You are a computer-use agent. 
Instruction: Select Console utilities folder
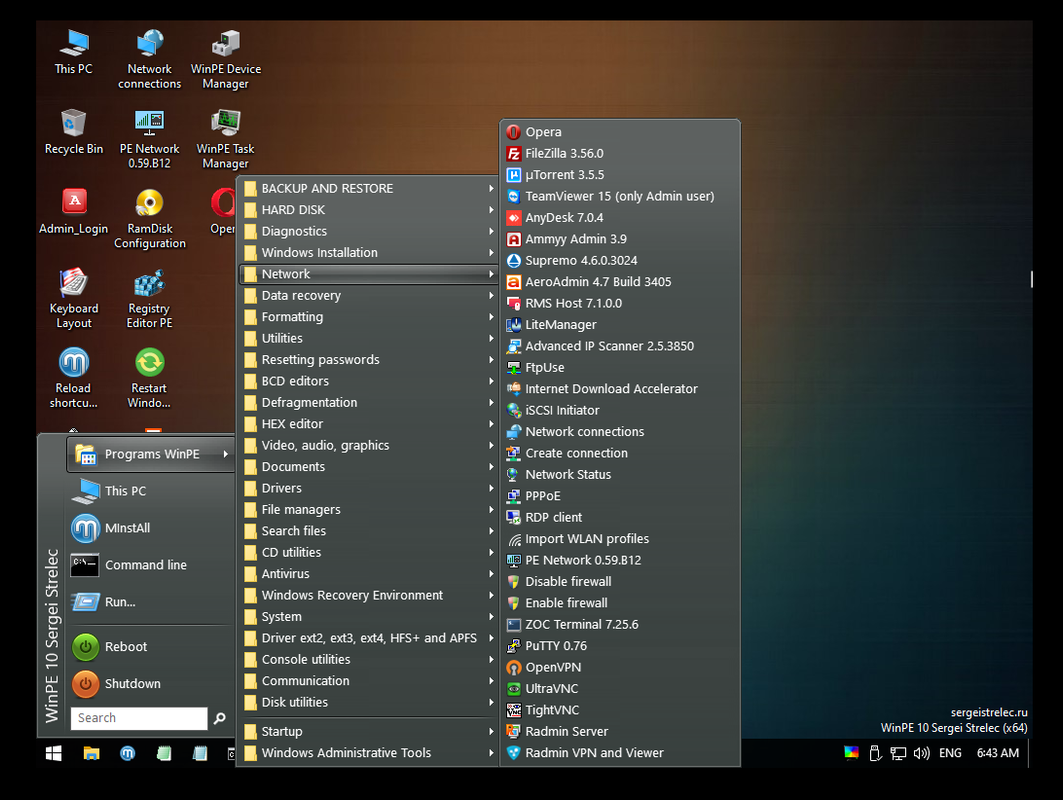click(368, 660)
